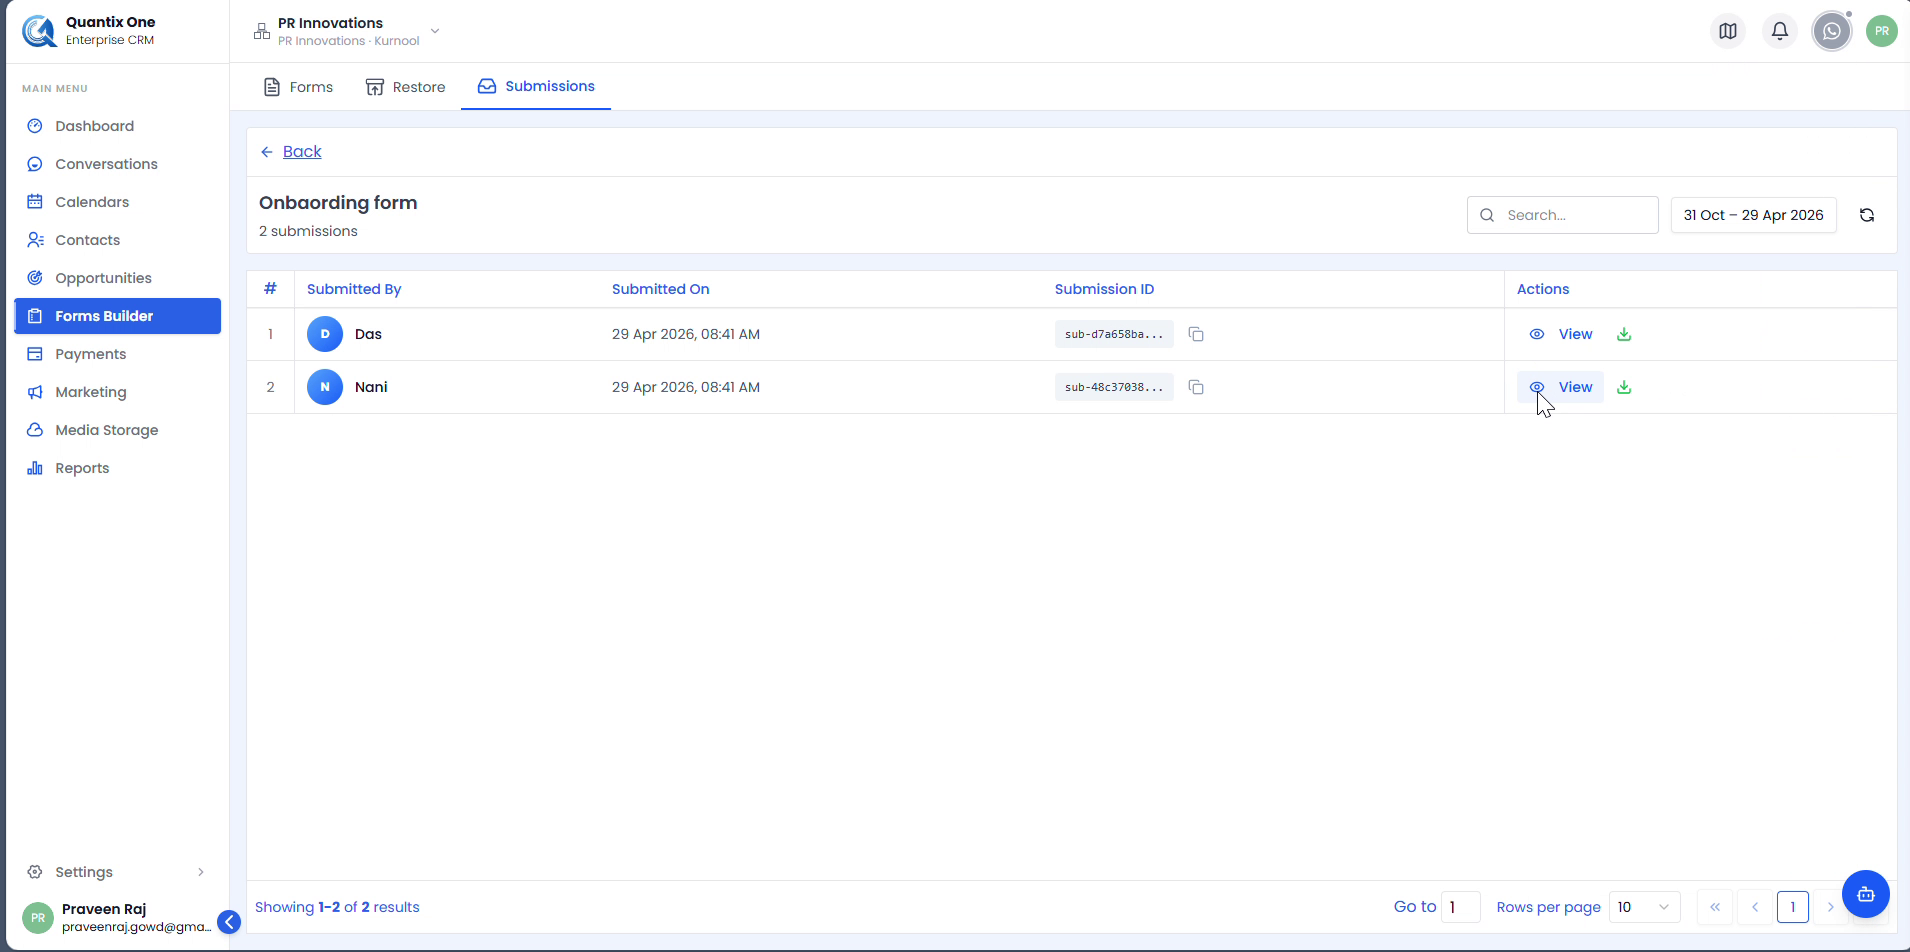Open Dashboard from sidebar
This screenshot has width=1910, height=952.
point(117,126)
